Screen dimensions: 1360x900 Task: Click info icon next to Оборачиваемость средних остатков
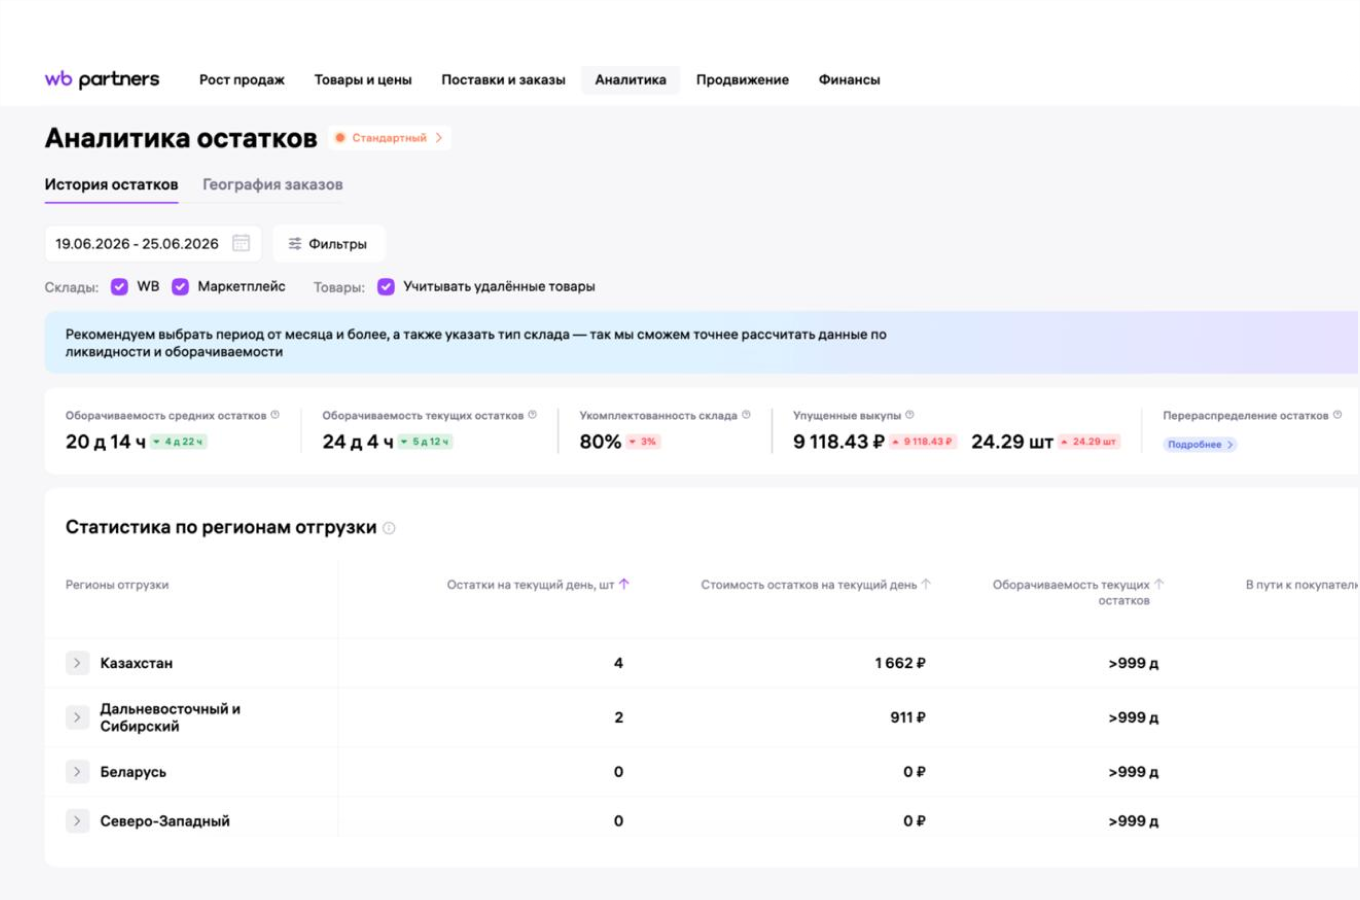[275, 415]
